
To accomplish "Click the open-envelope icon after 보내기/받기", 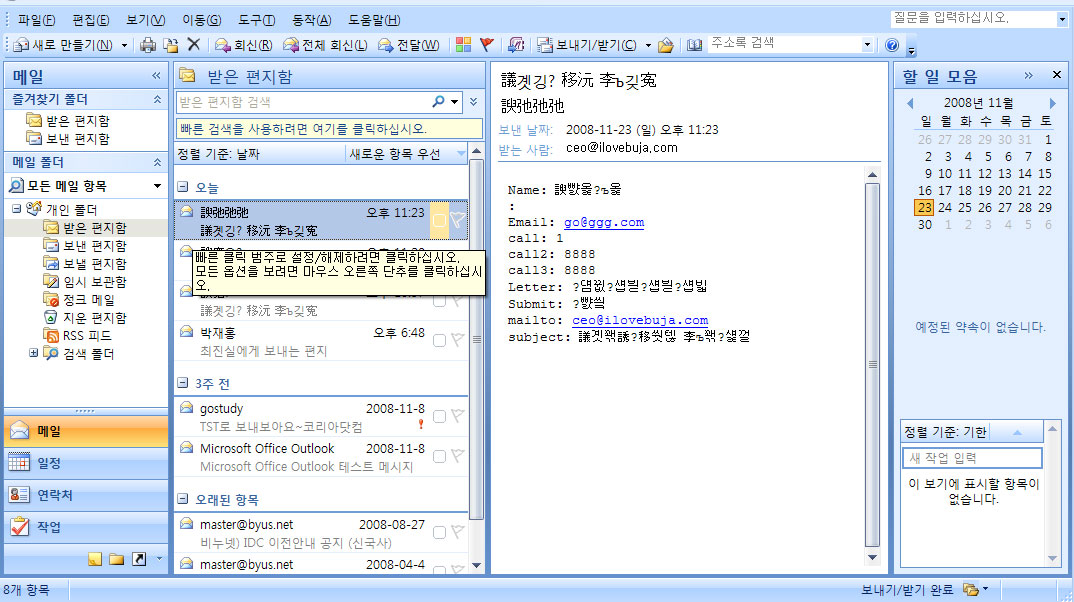I will pos(665,45).
